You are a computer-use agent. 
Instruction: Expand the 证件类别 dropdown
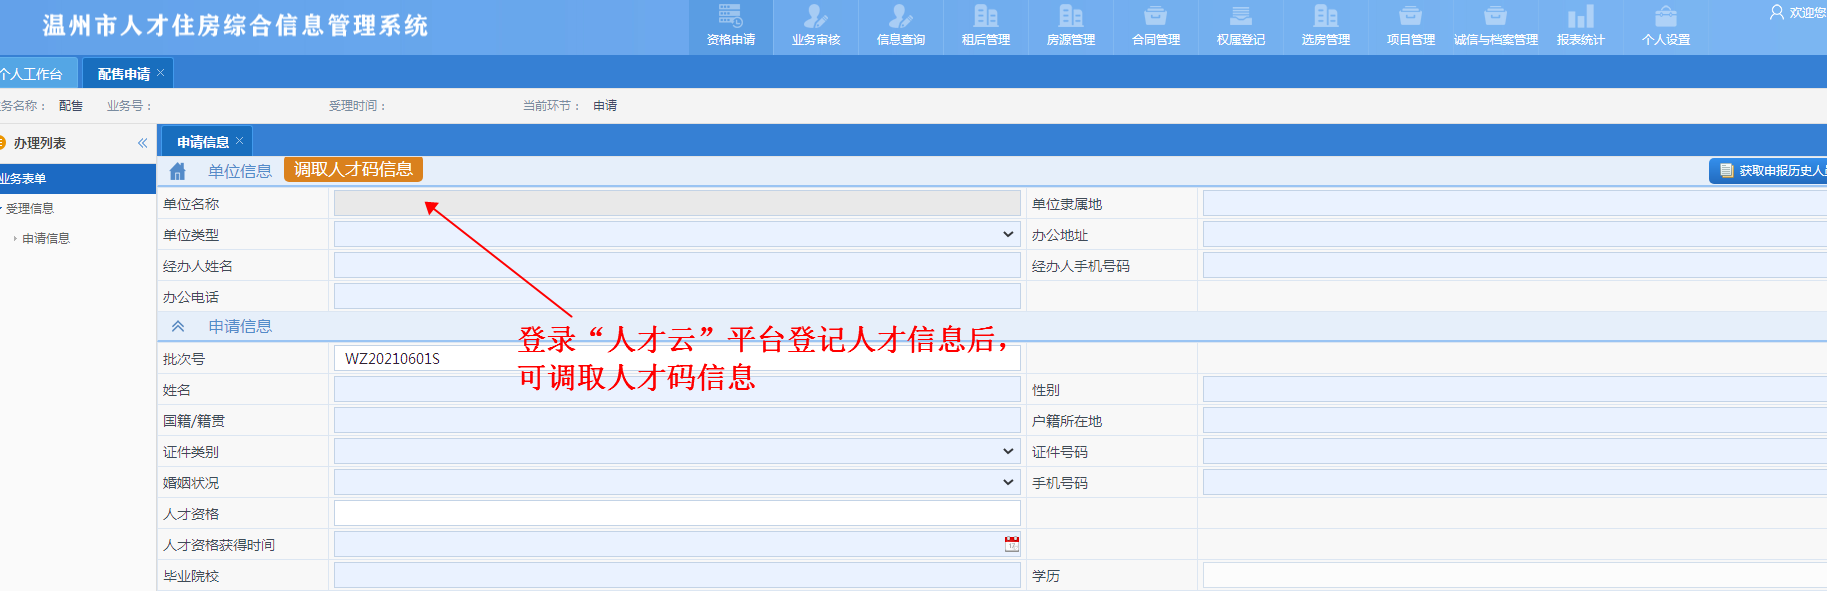point(1007,452)
